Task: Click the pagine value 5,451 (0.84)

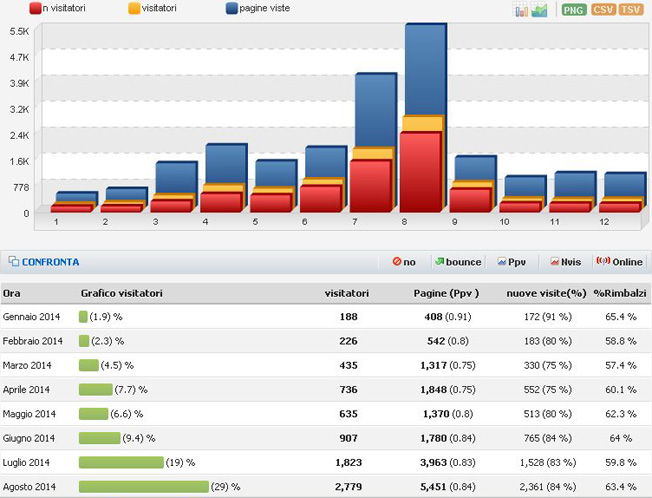Action: pos(447,487)
